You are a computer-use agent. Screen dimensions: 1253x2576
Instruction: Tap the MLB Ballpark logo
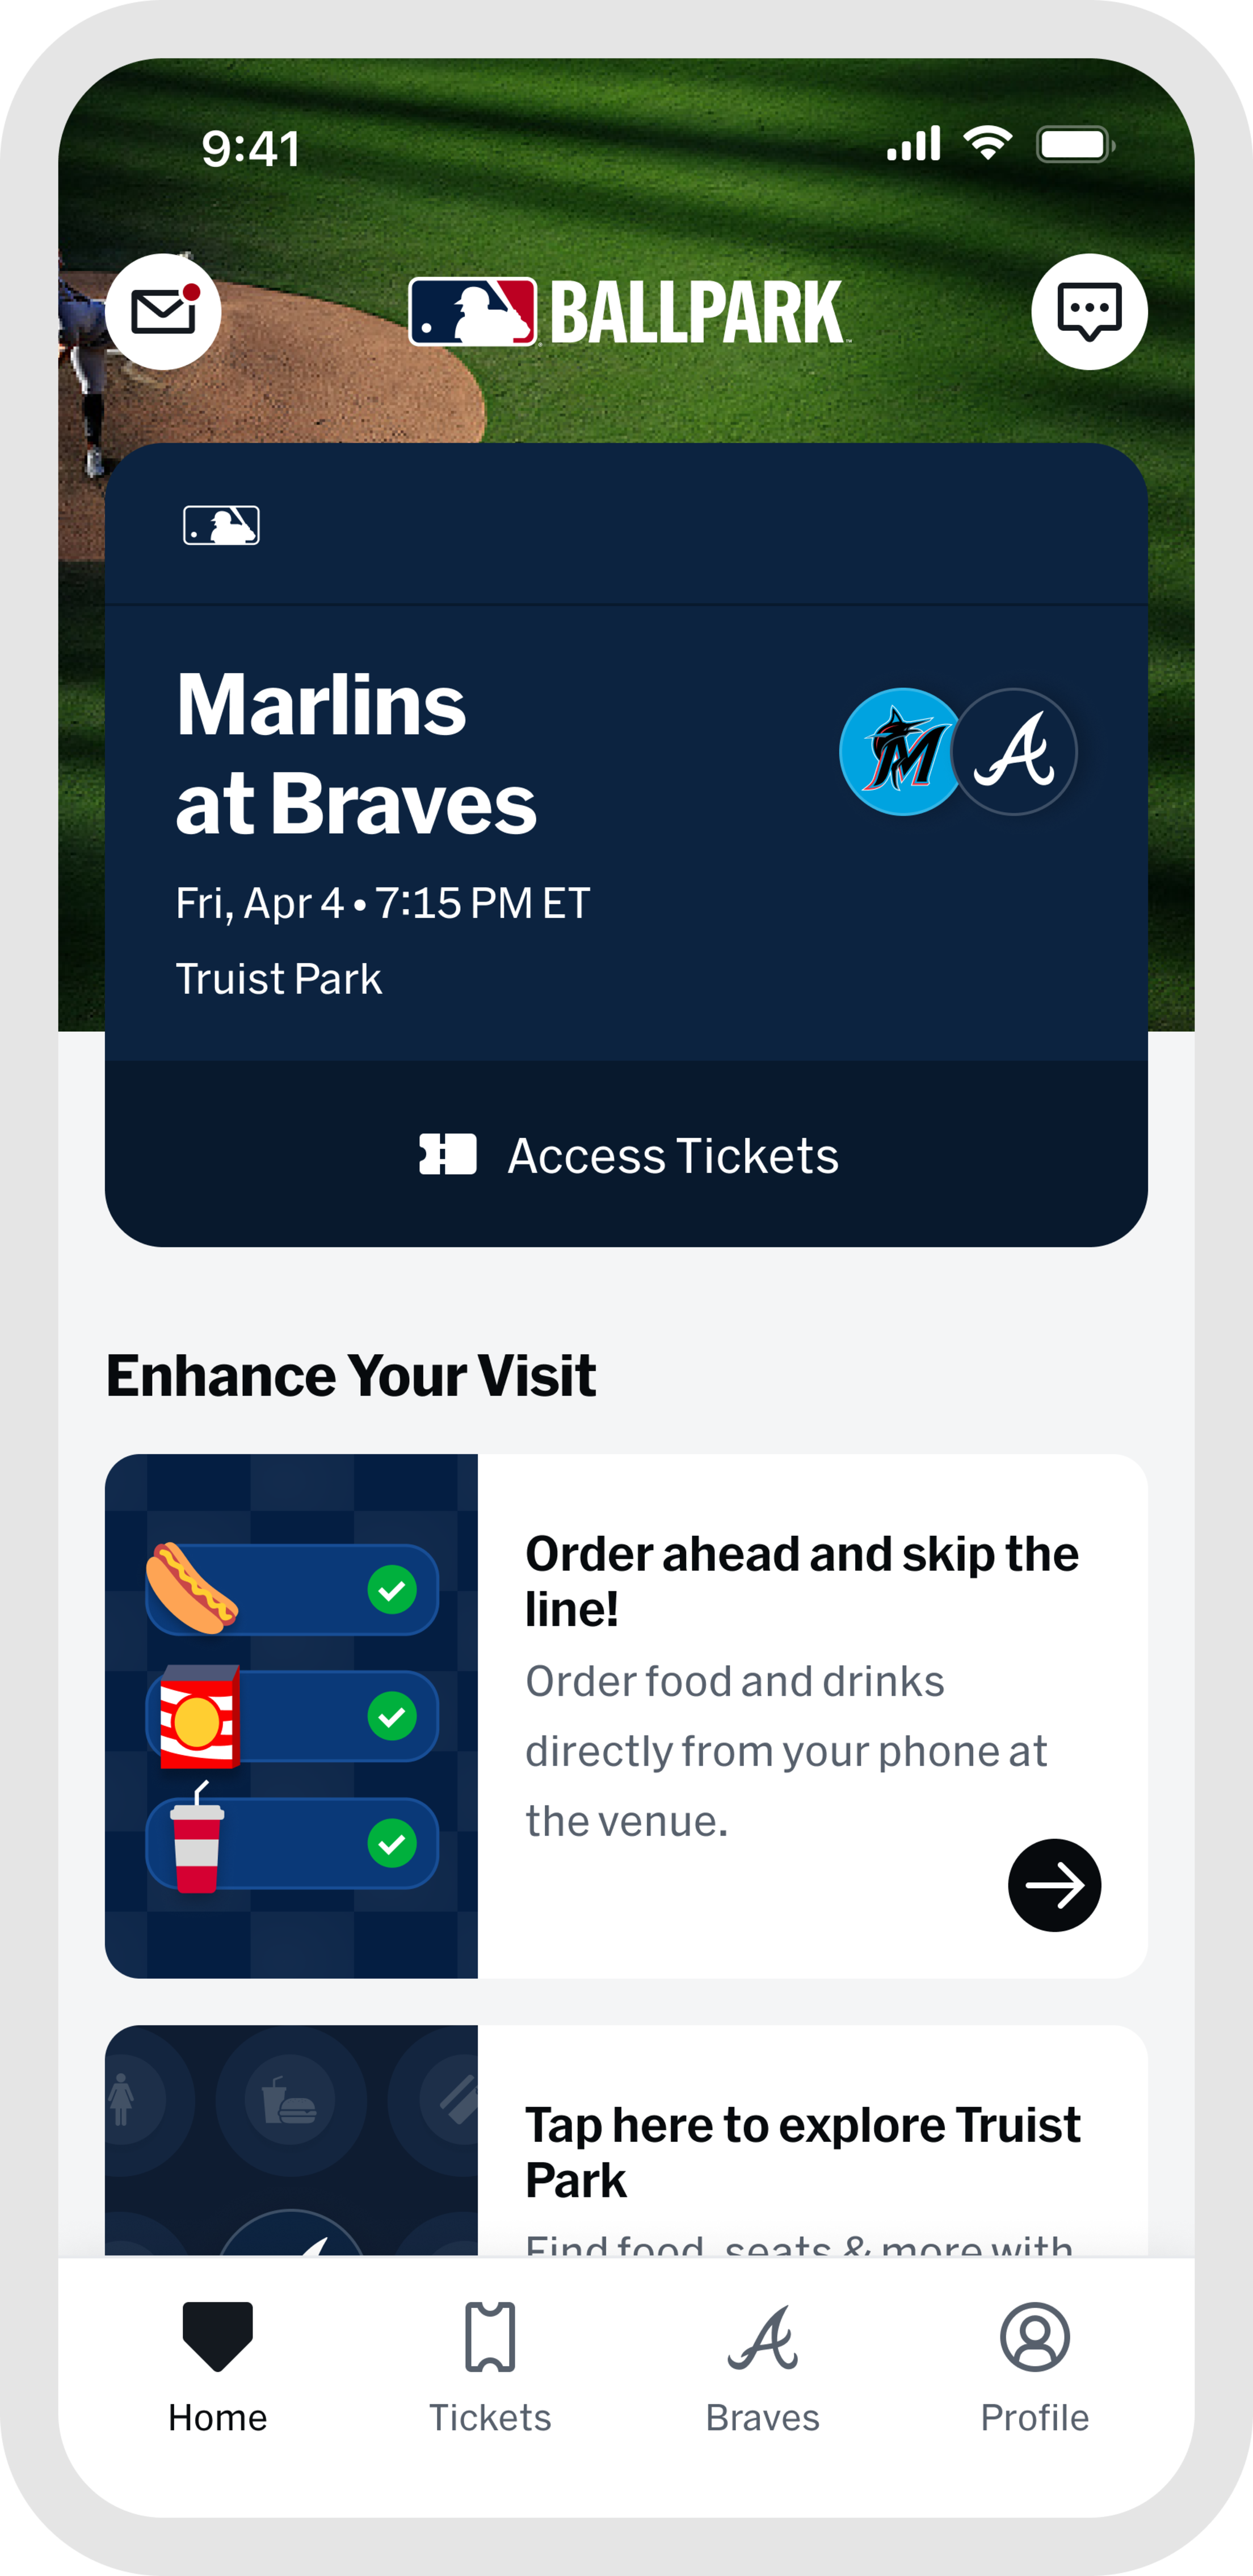[x=627, y=312]
